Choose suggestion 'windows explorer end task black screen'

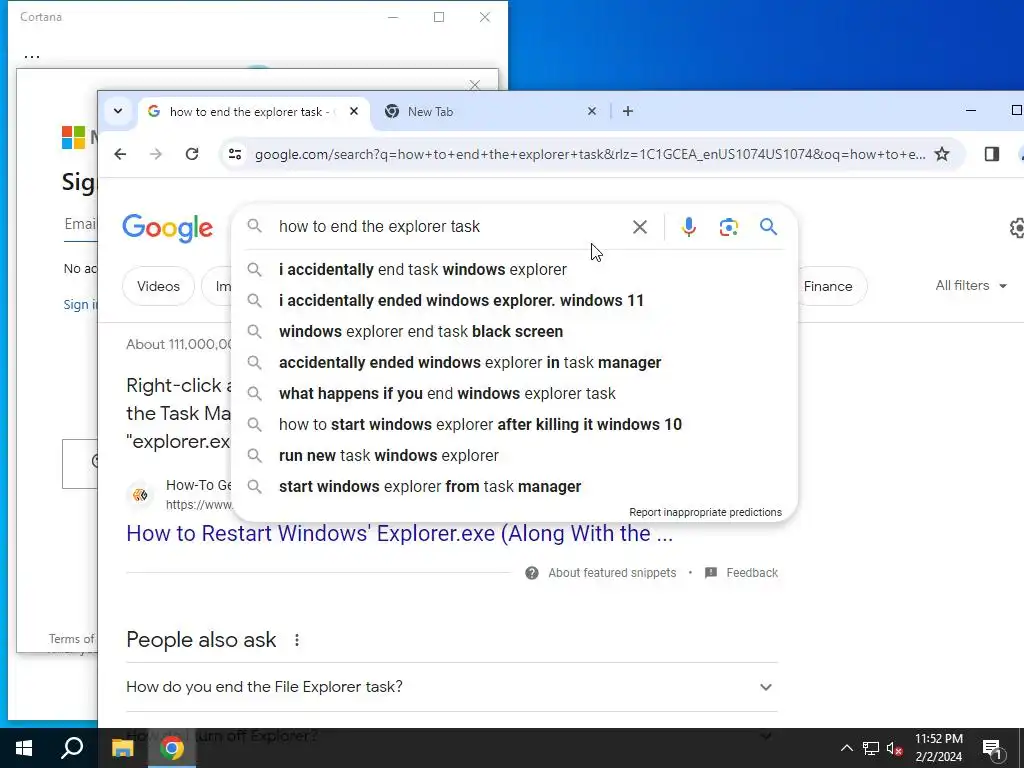point(515,331)
